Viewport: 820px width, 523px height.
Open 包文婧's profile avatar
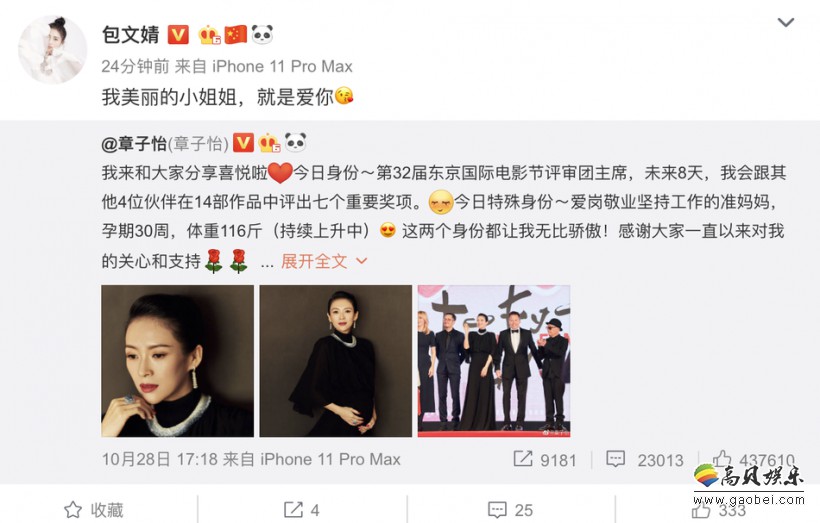(x=52, y=50)
